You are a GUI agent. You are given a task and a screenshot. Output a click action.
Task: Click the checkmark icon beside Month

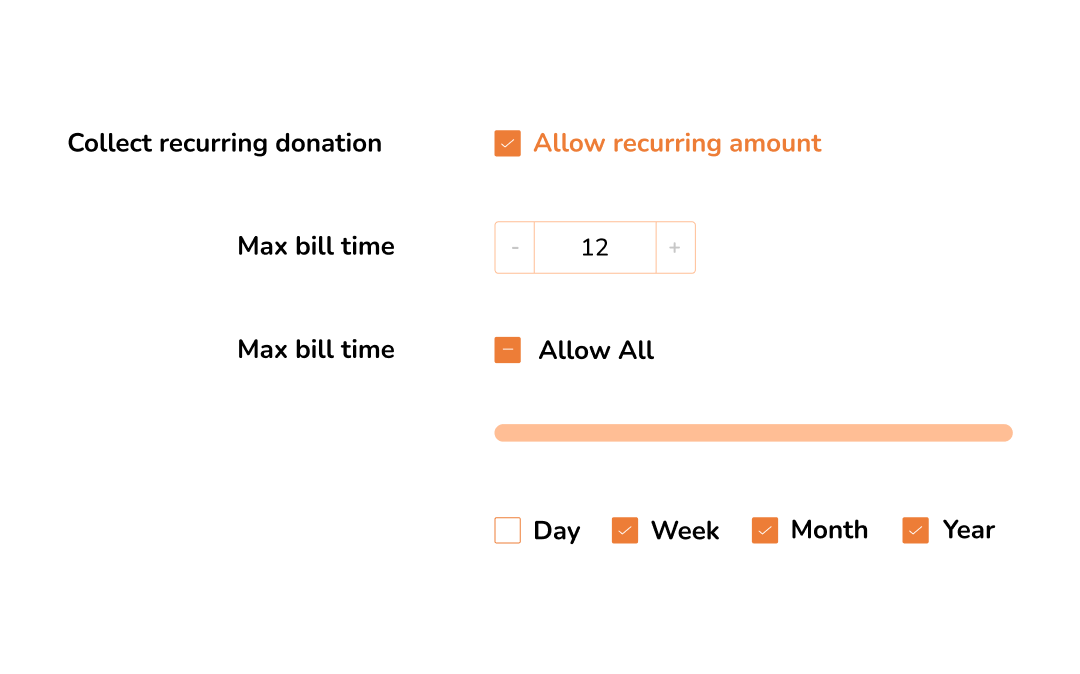click(765, 530)
